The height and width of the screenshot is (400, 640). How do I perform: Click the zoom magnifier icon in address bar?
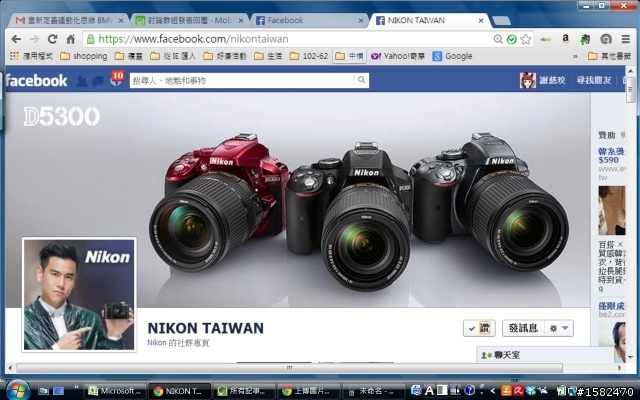click(498, 39)
